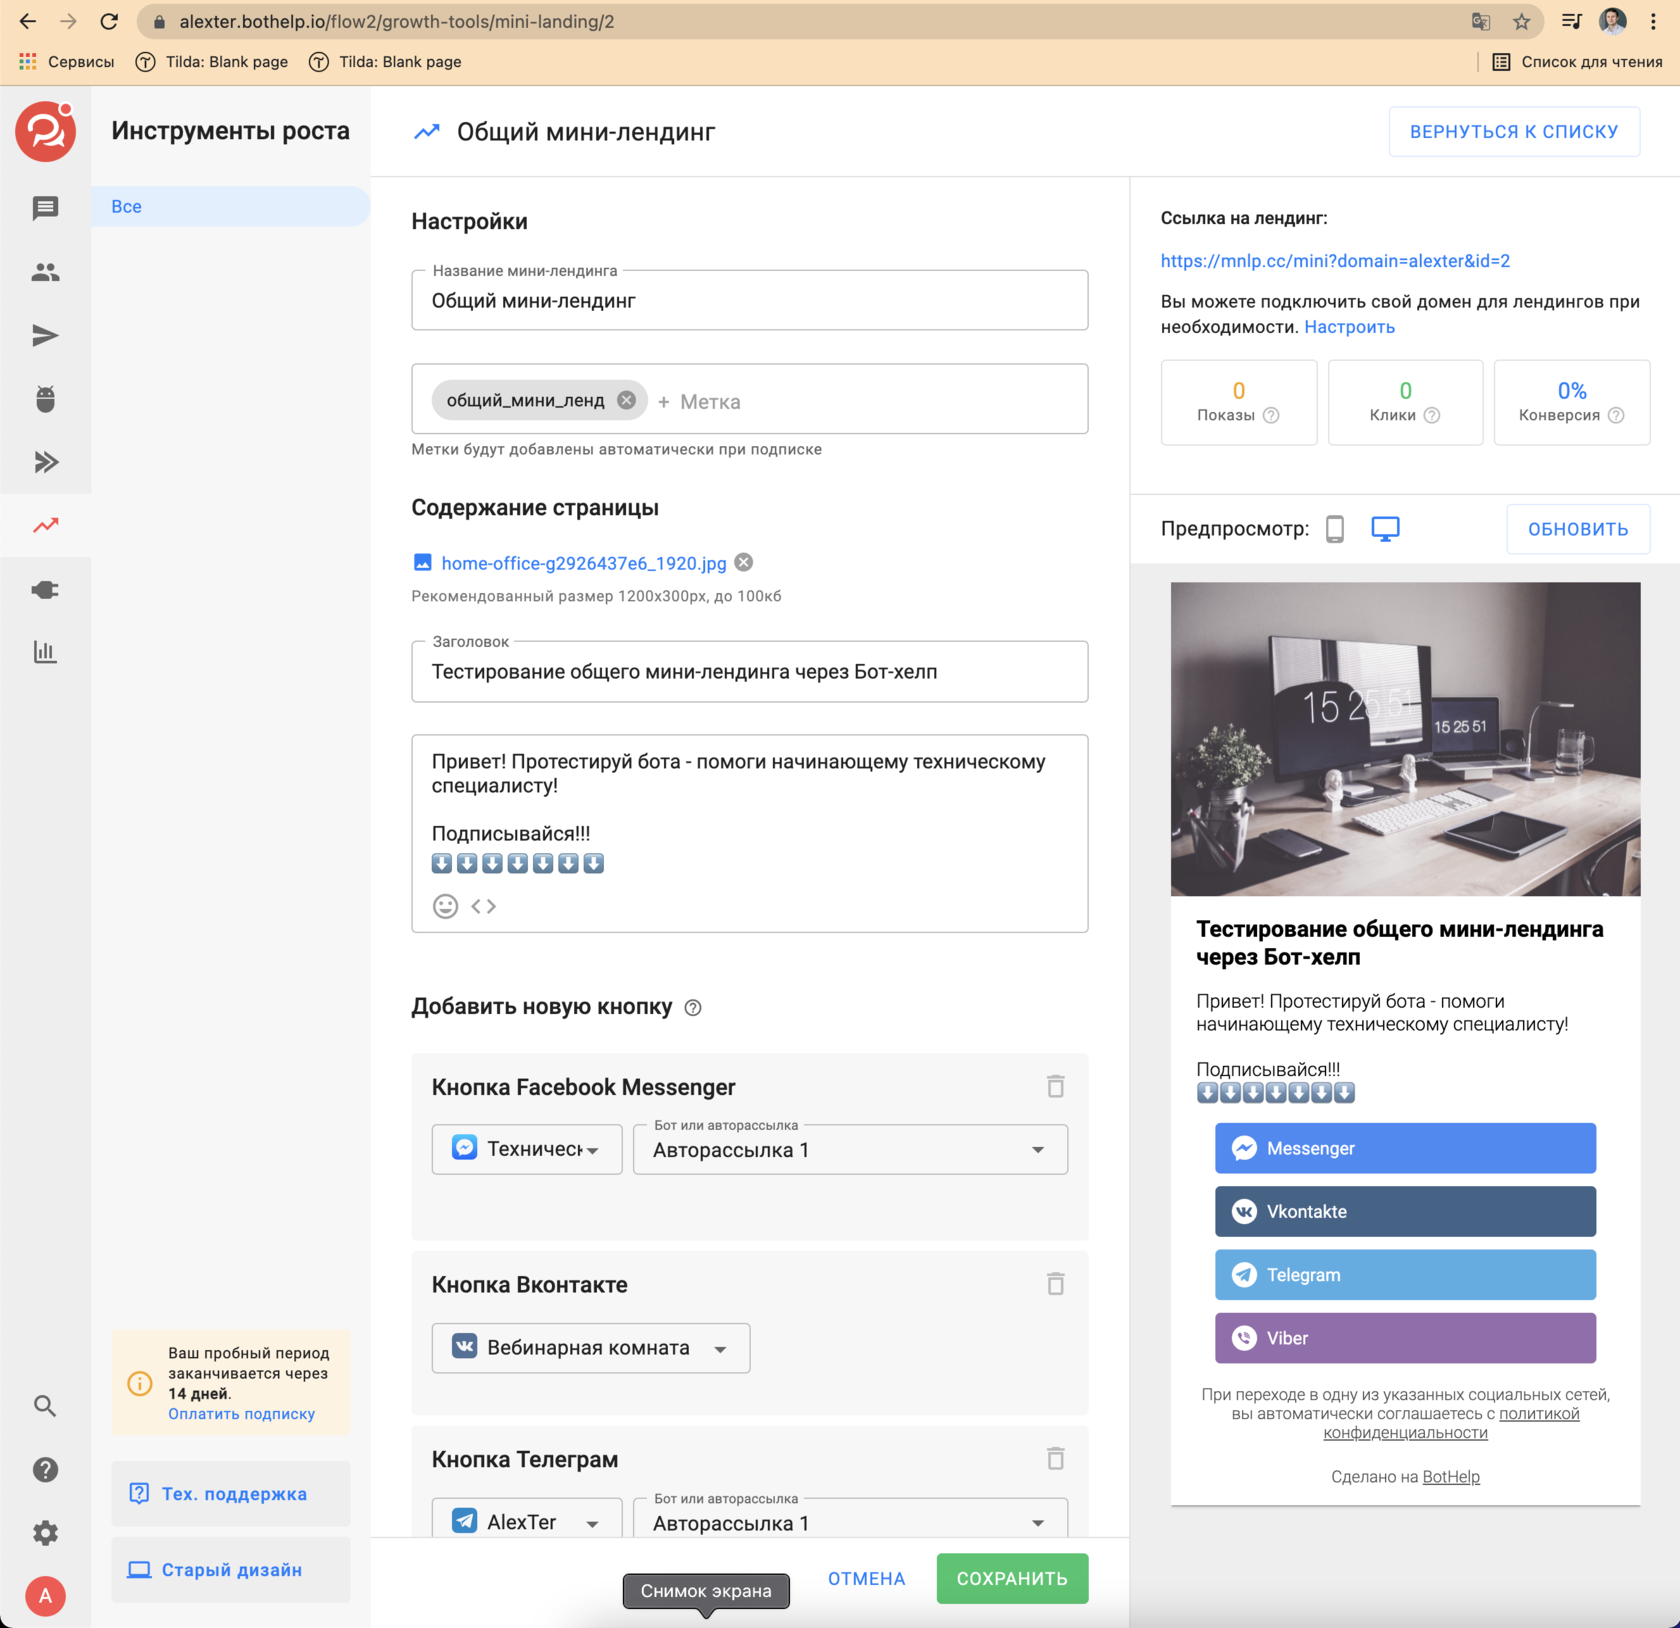Screen dimensions: 1680x1628
Task: Switch preview to desktop view
Action: [x=1385, y=529]
